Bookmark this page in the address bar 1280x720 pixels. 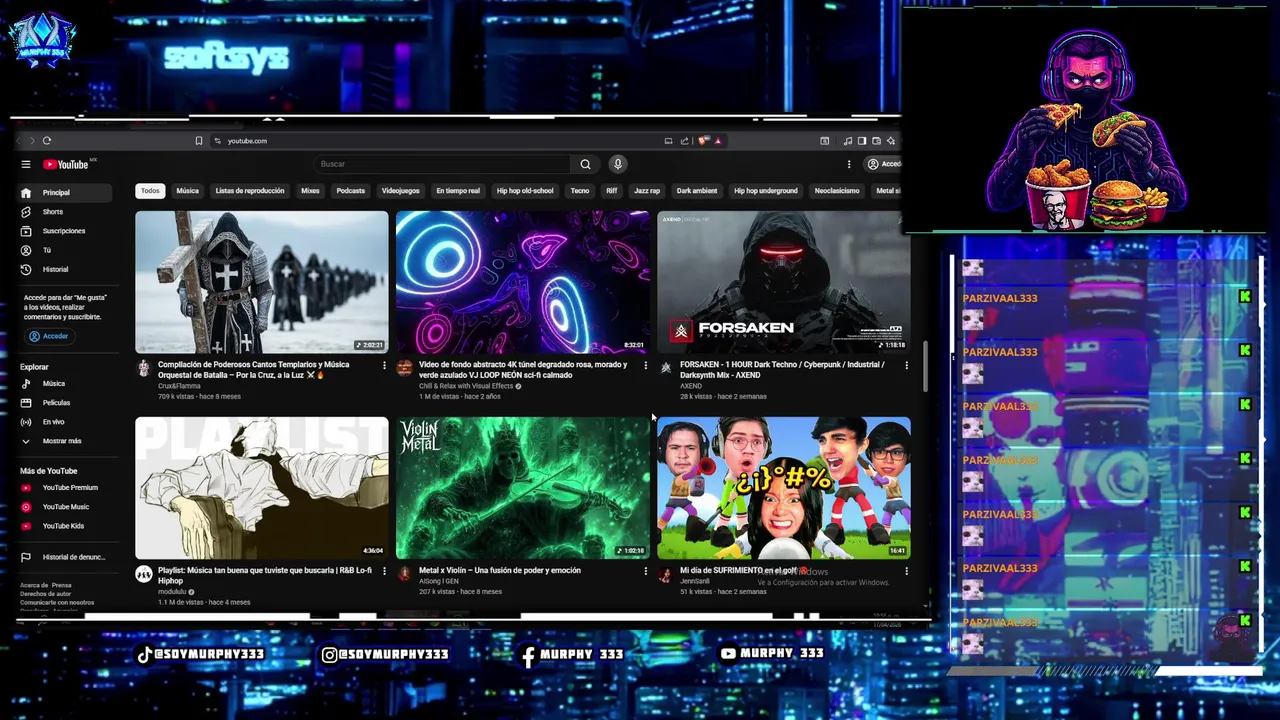point(199,141)
